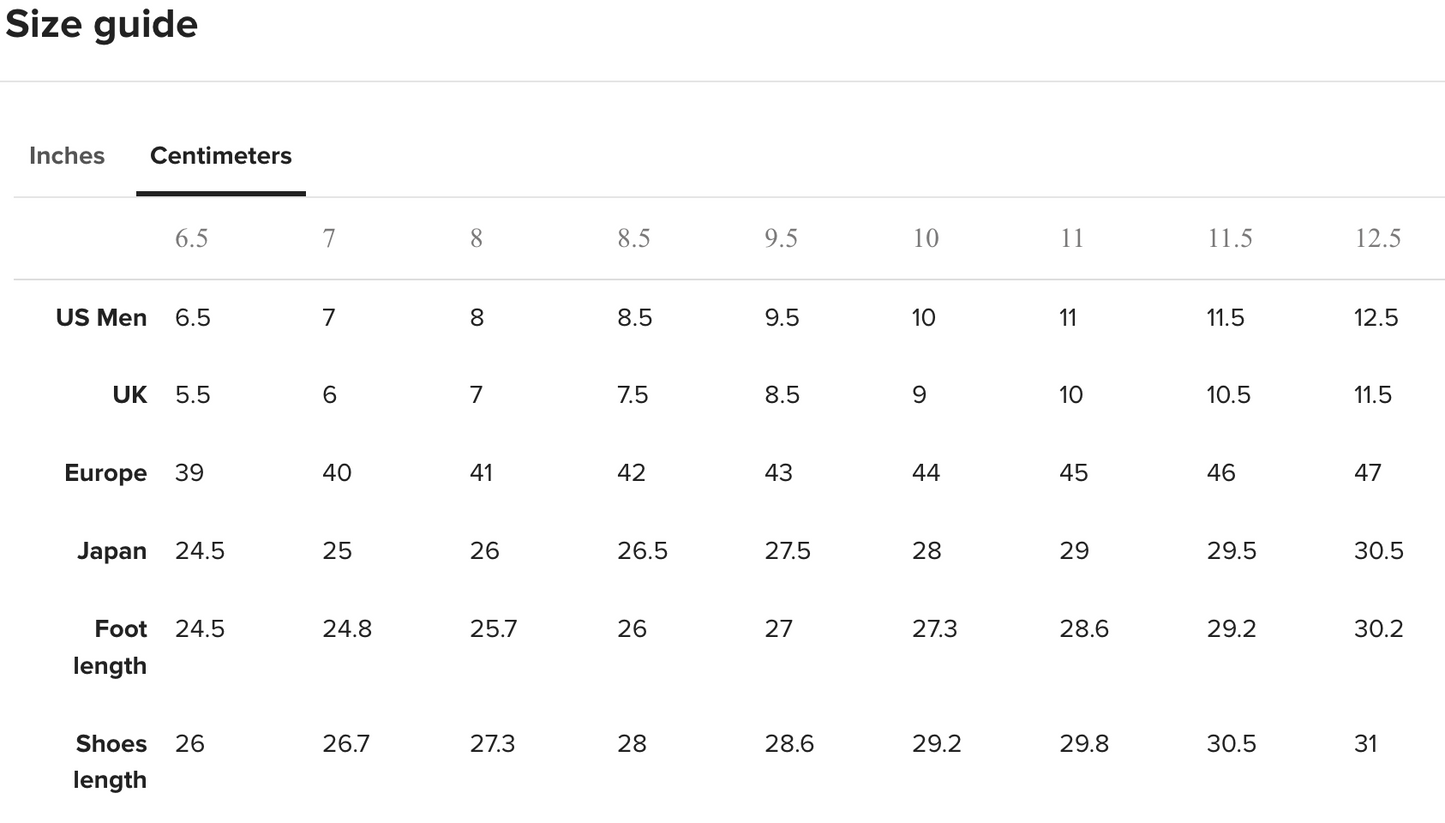Image resolution: width=1445 pixels, height=823 pixels.
Task: Click the gray 6.5 column header
Action: coord(191,238)
